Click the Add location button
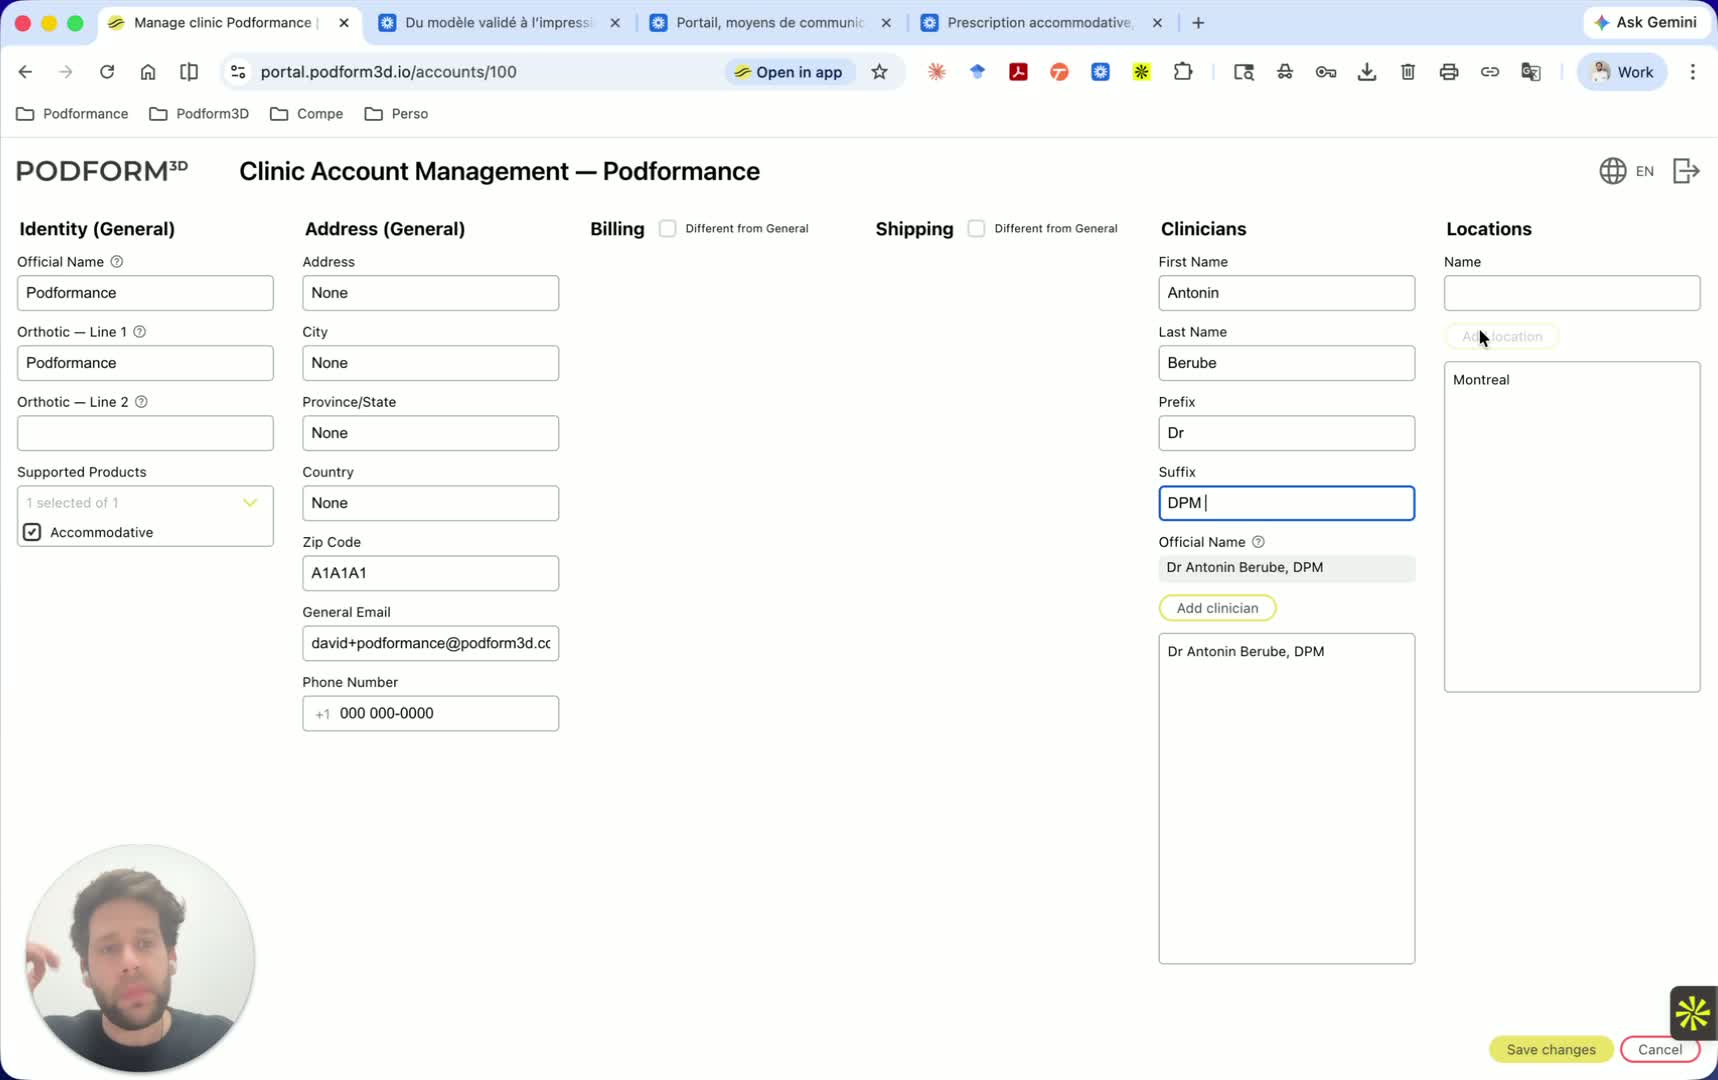1718x1080 pixels. coord(1502,337)
